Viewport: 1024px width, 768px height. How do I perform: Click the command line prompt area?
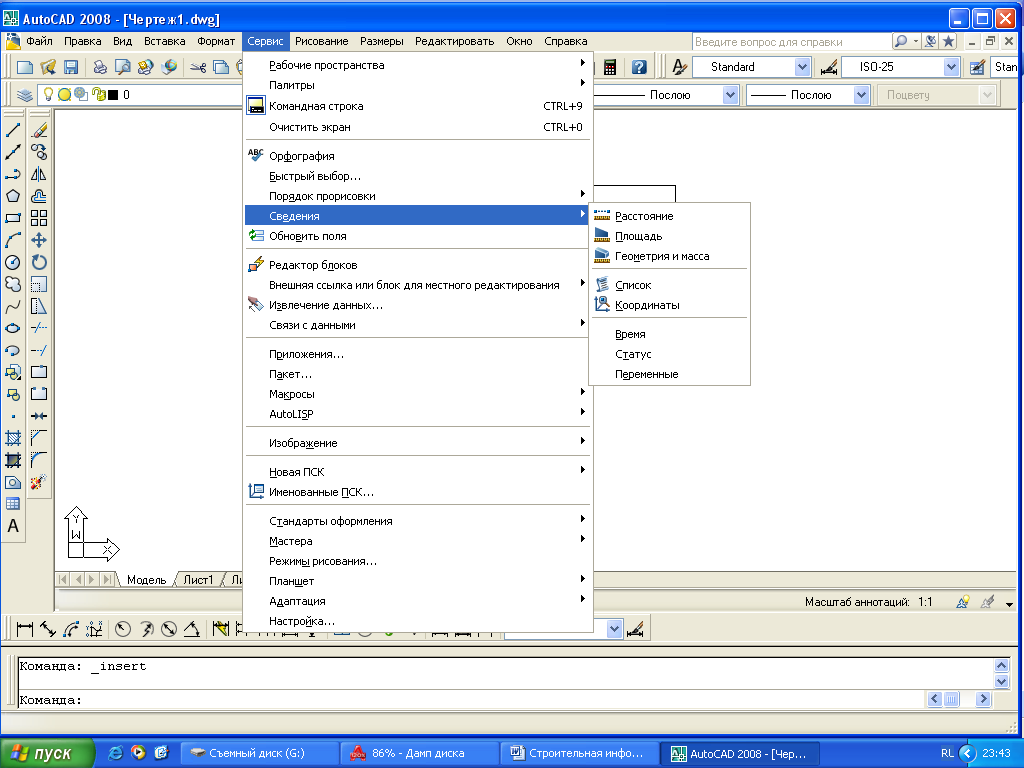(470, 699)
